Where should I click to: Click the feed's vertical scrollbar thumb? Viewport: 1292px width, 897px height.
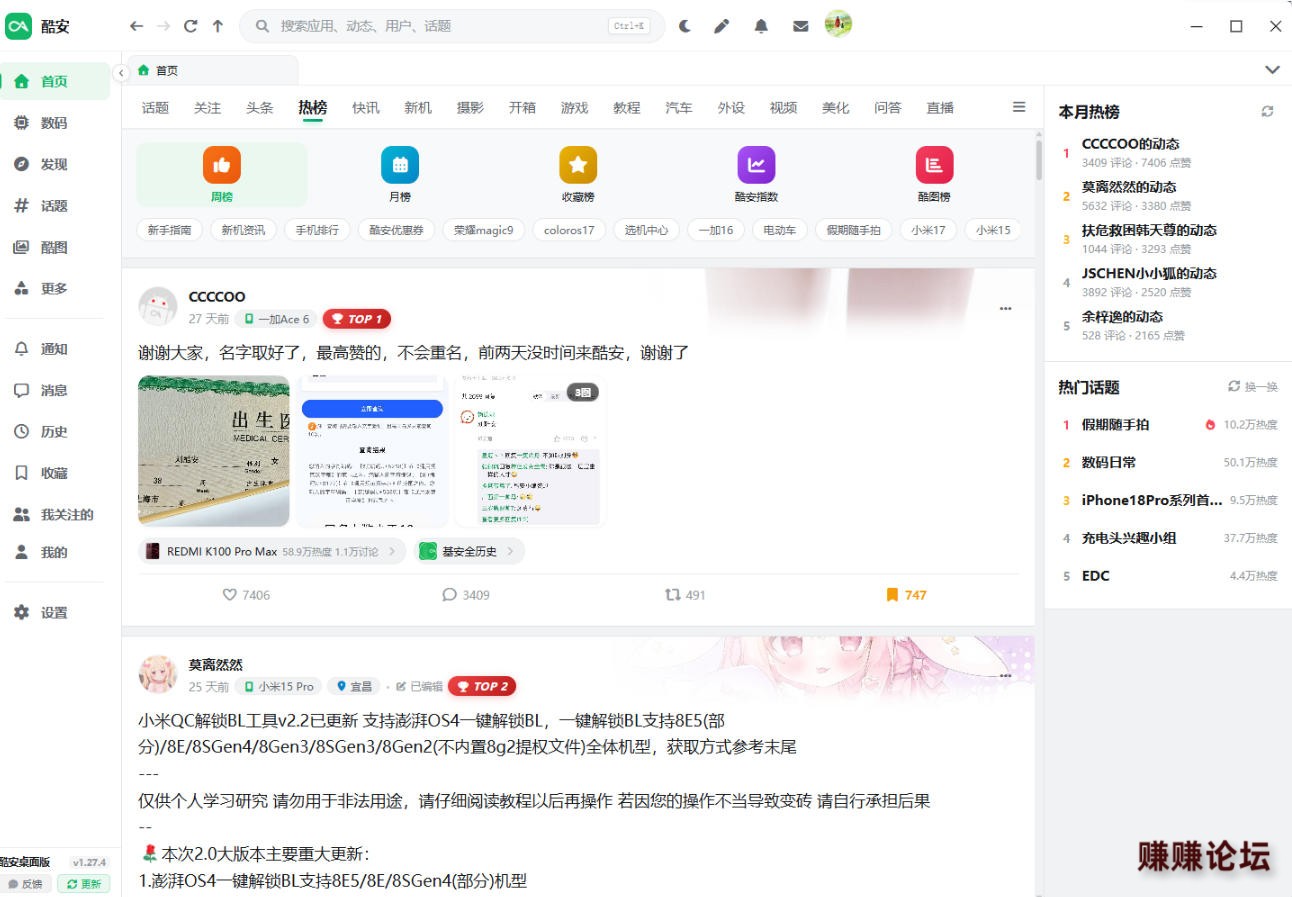1039,160
